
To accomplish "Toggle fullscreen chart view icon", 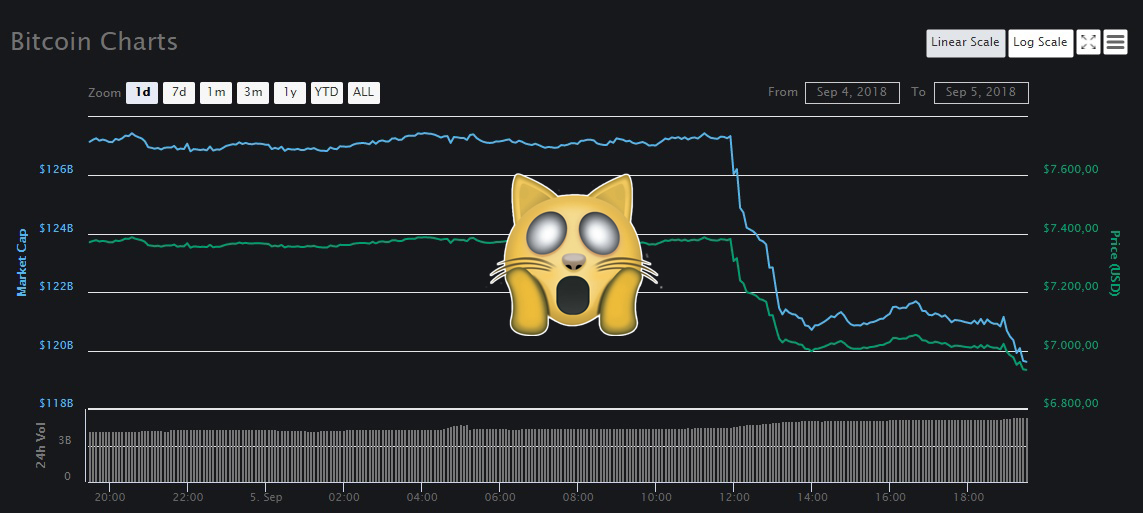I will [1088, 42].
